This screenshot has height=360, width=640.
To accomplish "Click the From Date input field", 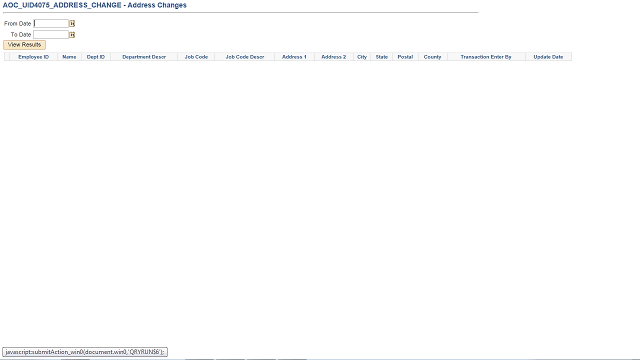I will coord(51,24).
